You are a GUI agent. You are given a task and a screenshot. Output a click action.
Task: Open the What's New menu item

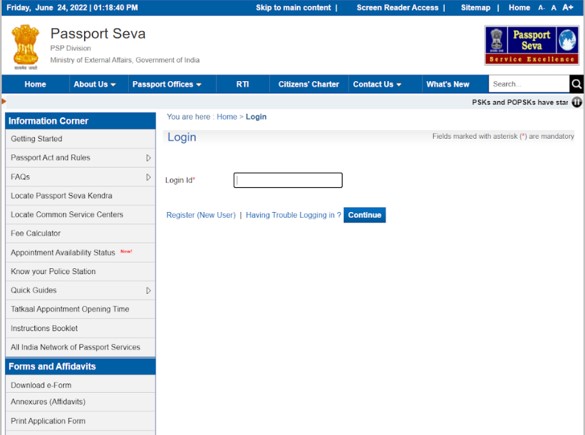(x=448, y=84)
